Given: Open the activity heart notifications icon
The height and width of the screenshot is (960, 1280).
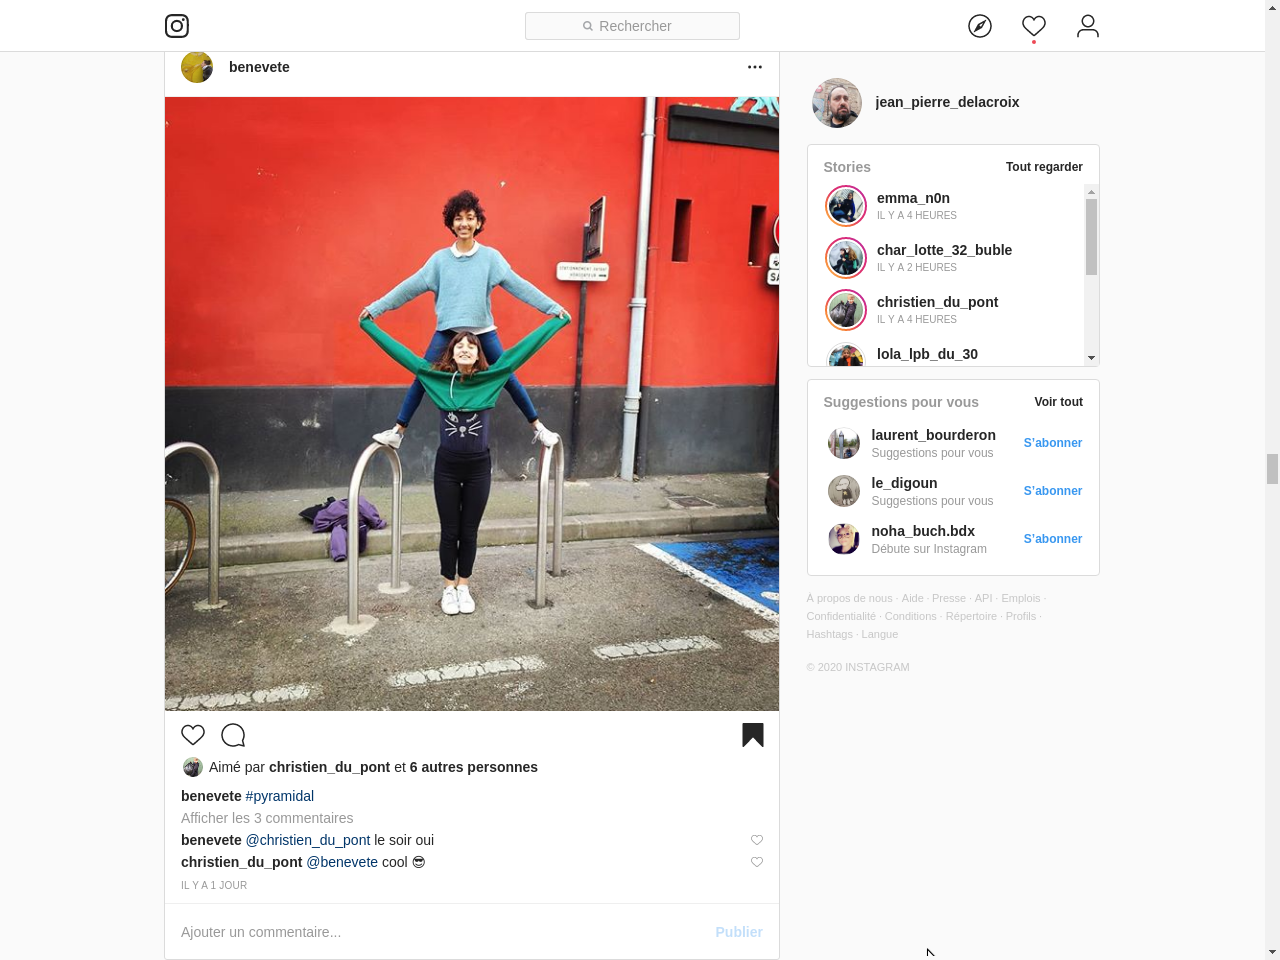Looking at the screenshot, I should [1034, 26].
